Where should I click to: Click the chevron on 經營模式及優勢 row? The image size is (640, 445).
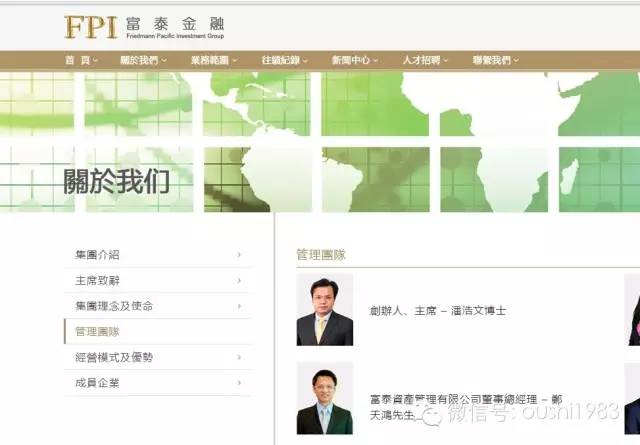(239, 358)
